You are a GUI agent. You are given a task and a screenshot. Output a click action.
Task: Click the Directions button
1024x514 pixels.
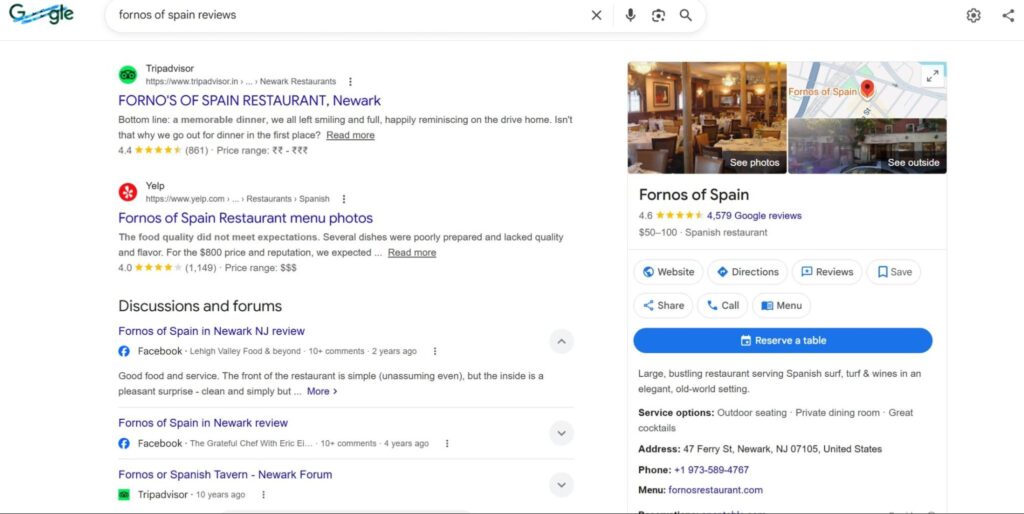747,272
